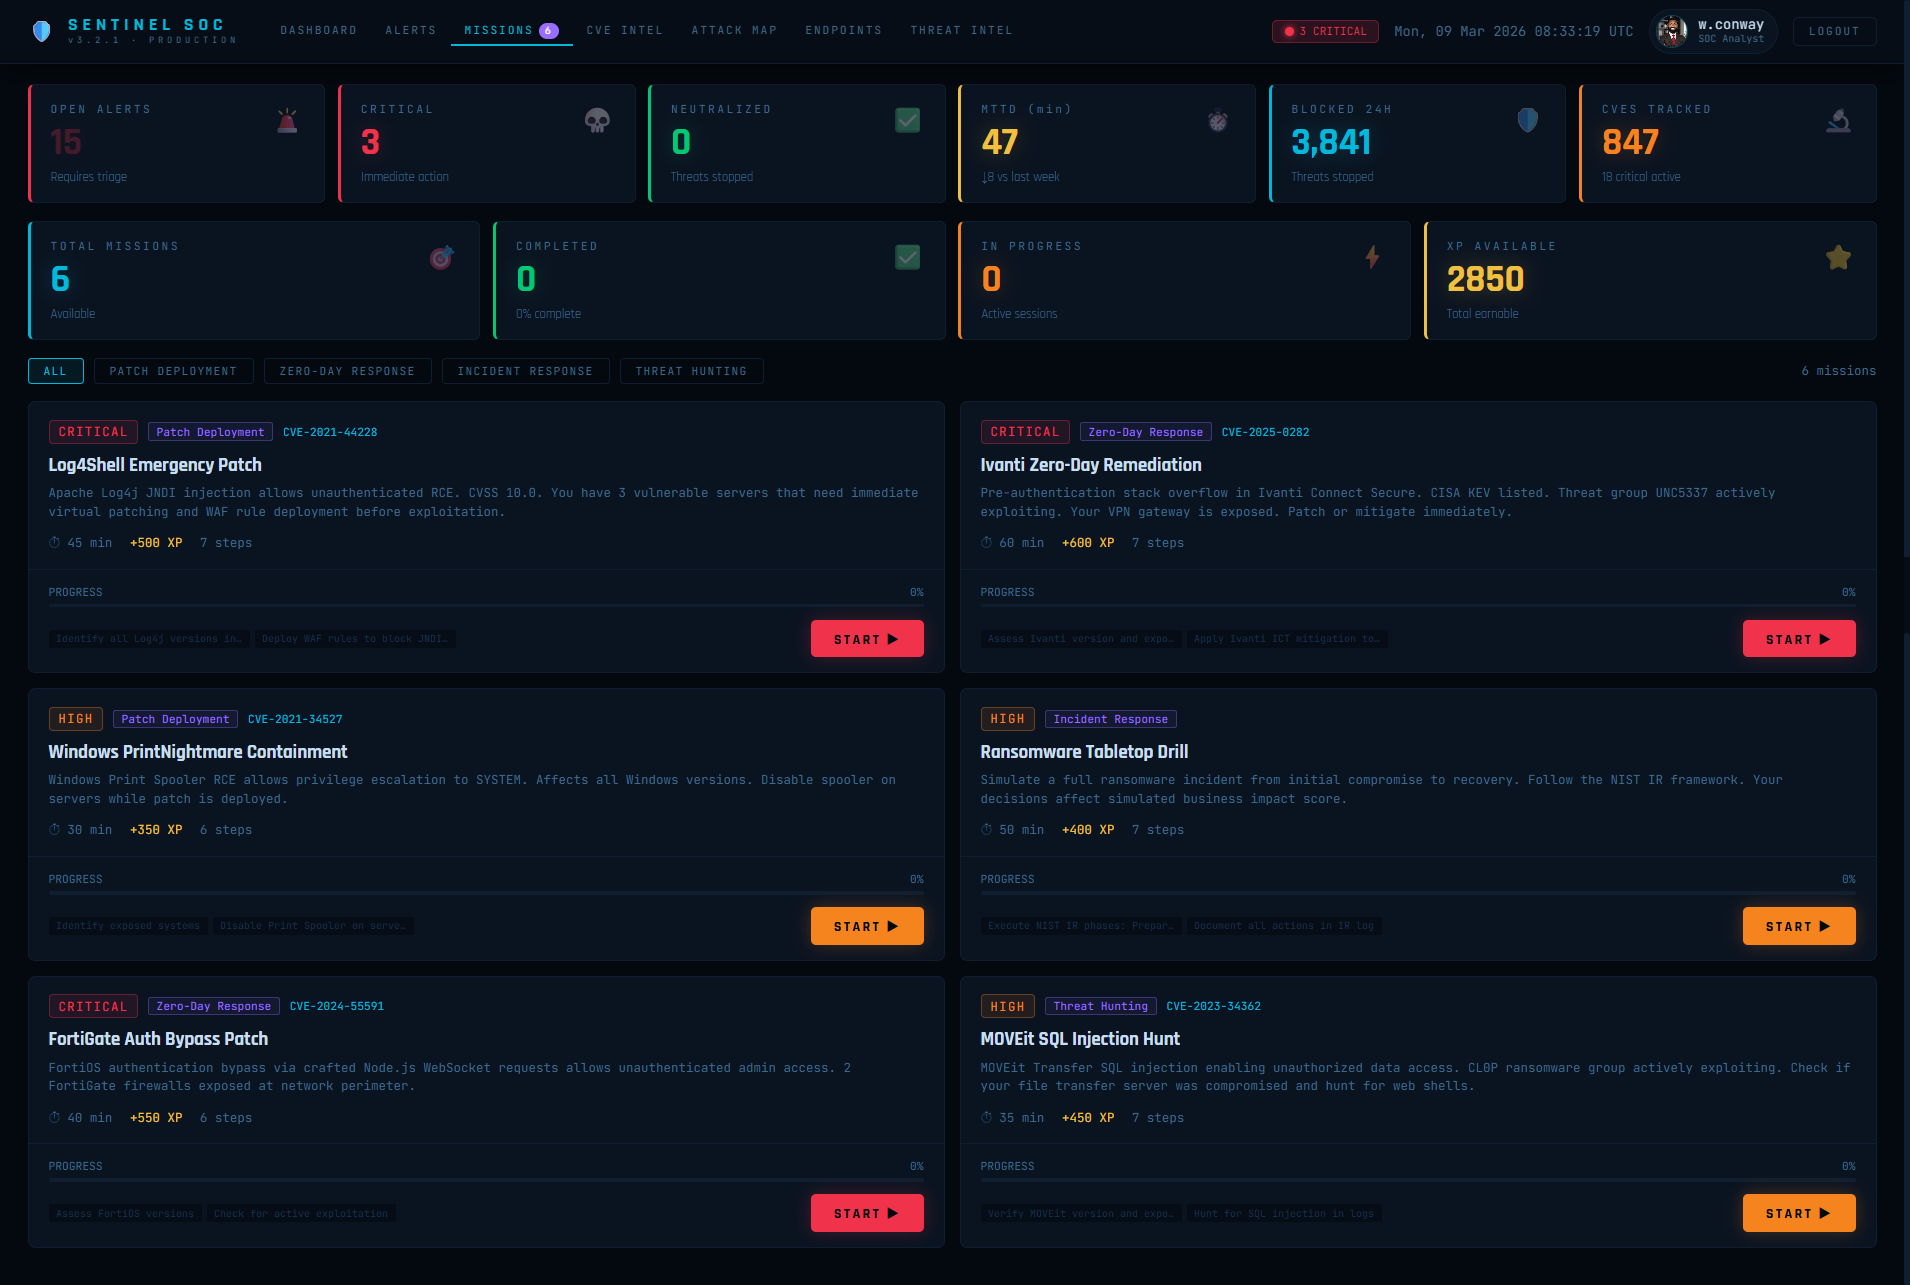
Task: Click the stopwatch icon in MTTD card
Action: click(x=1217, y=121)
